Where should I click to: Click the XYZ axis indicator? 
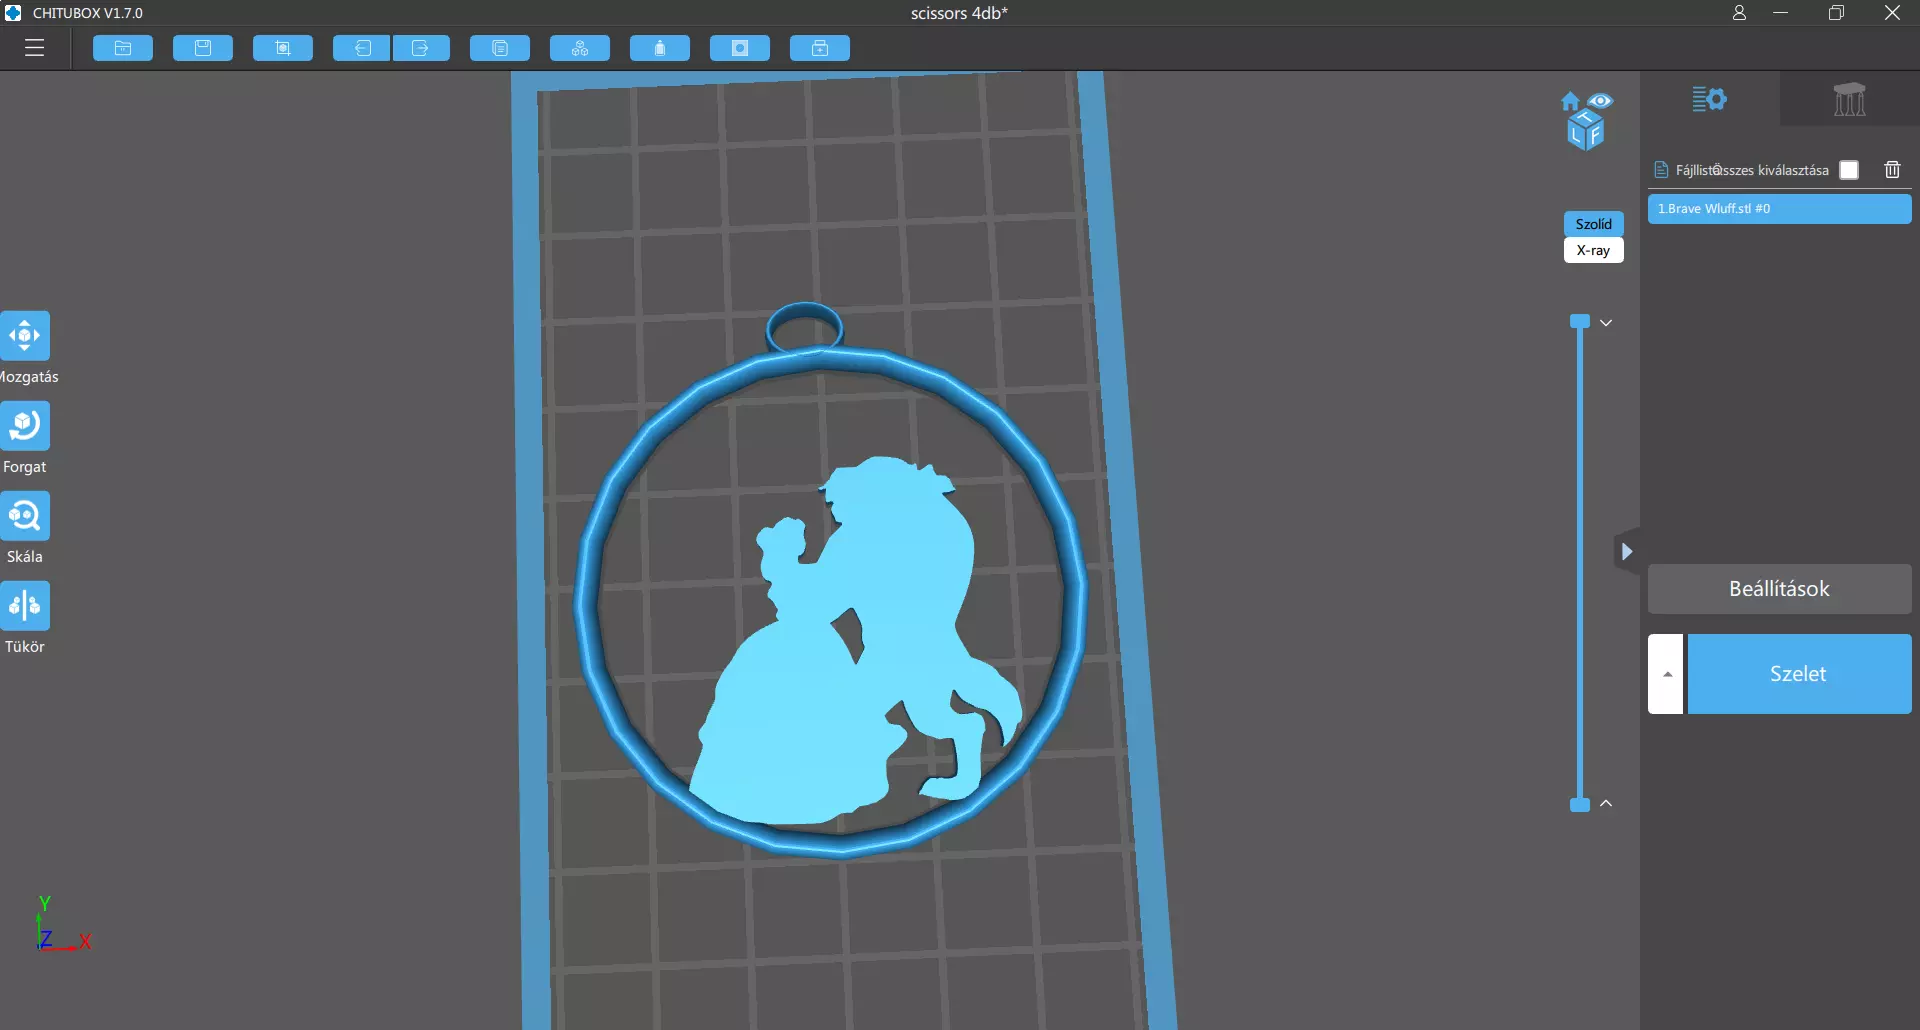pos(62,925)
